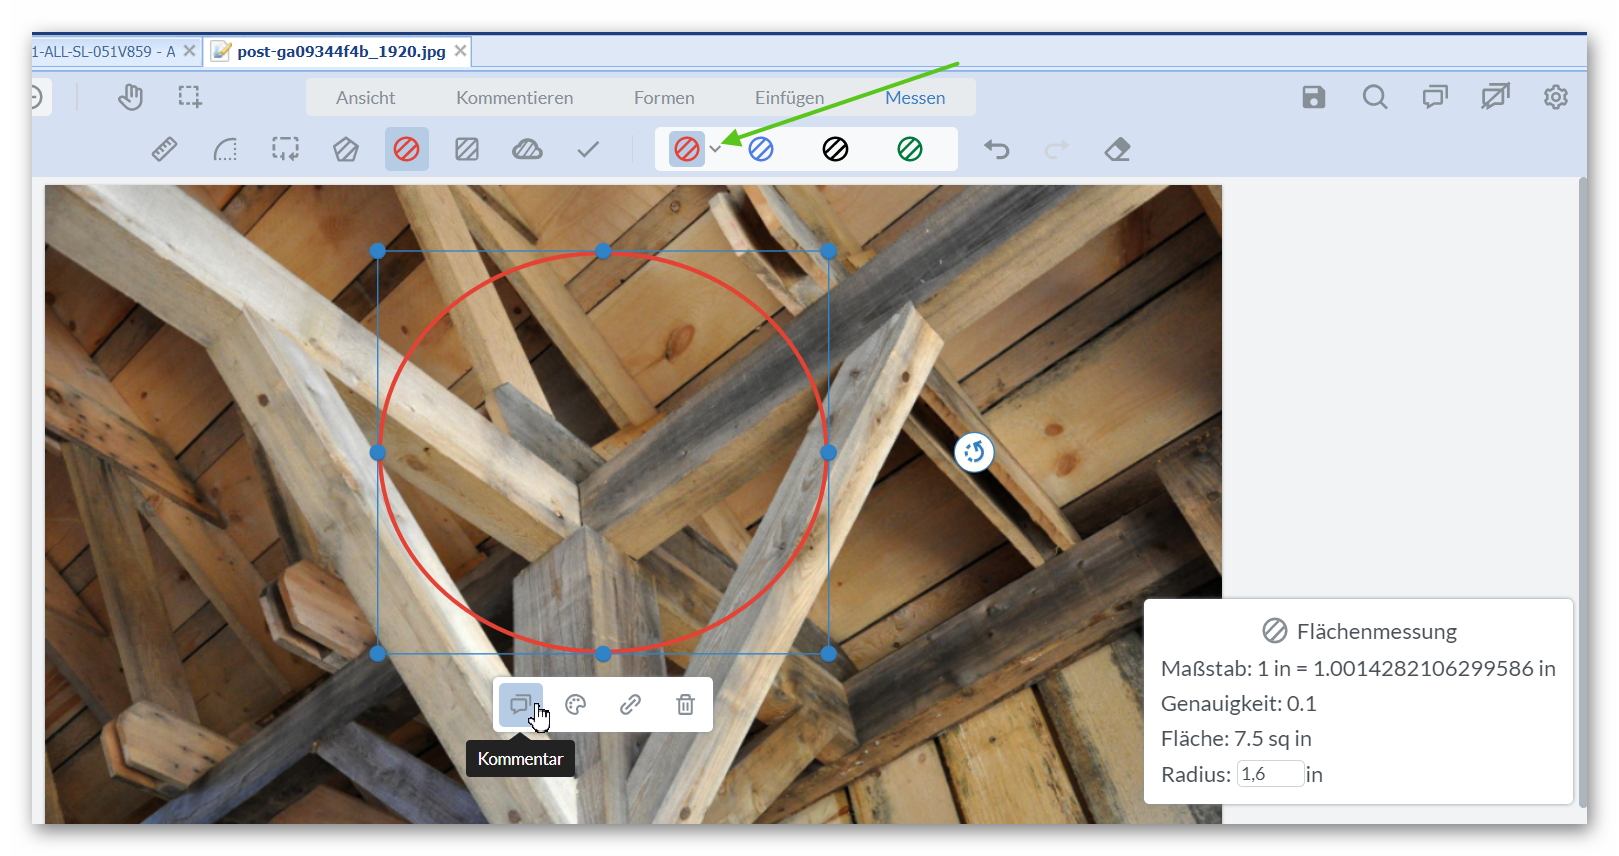Open the Ansicht tab

pyautogui.click(x=365, y=98)
